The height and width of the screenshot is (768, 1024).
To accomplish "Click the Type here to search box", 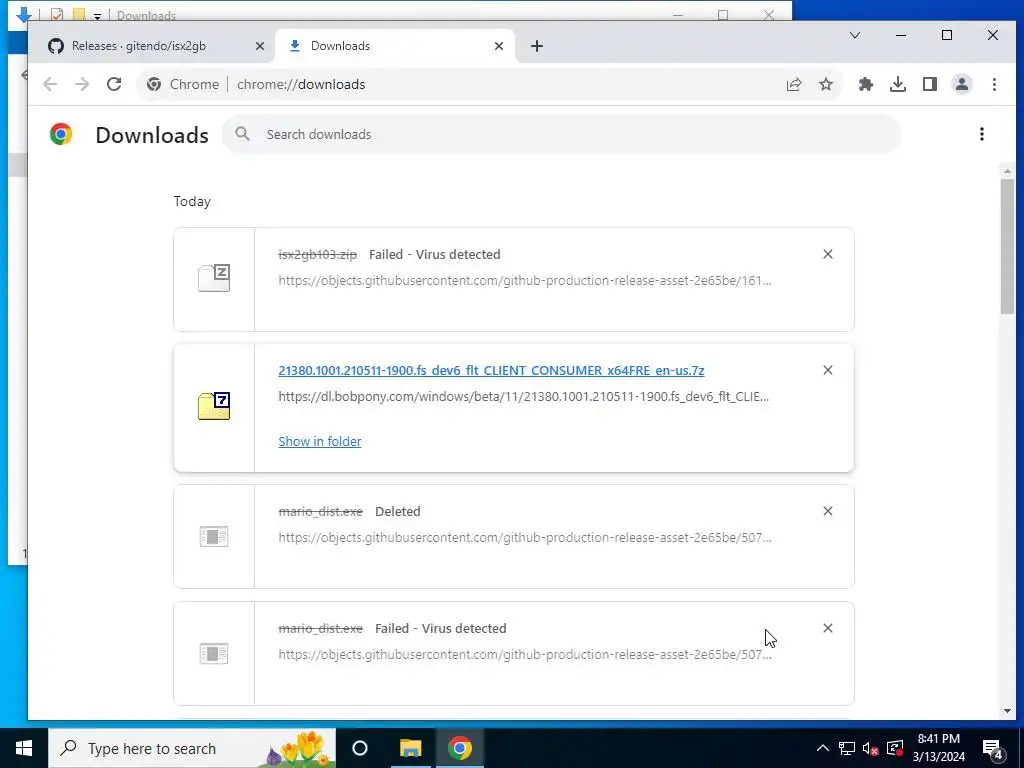I will (x=192, y=748).
